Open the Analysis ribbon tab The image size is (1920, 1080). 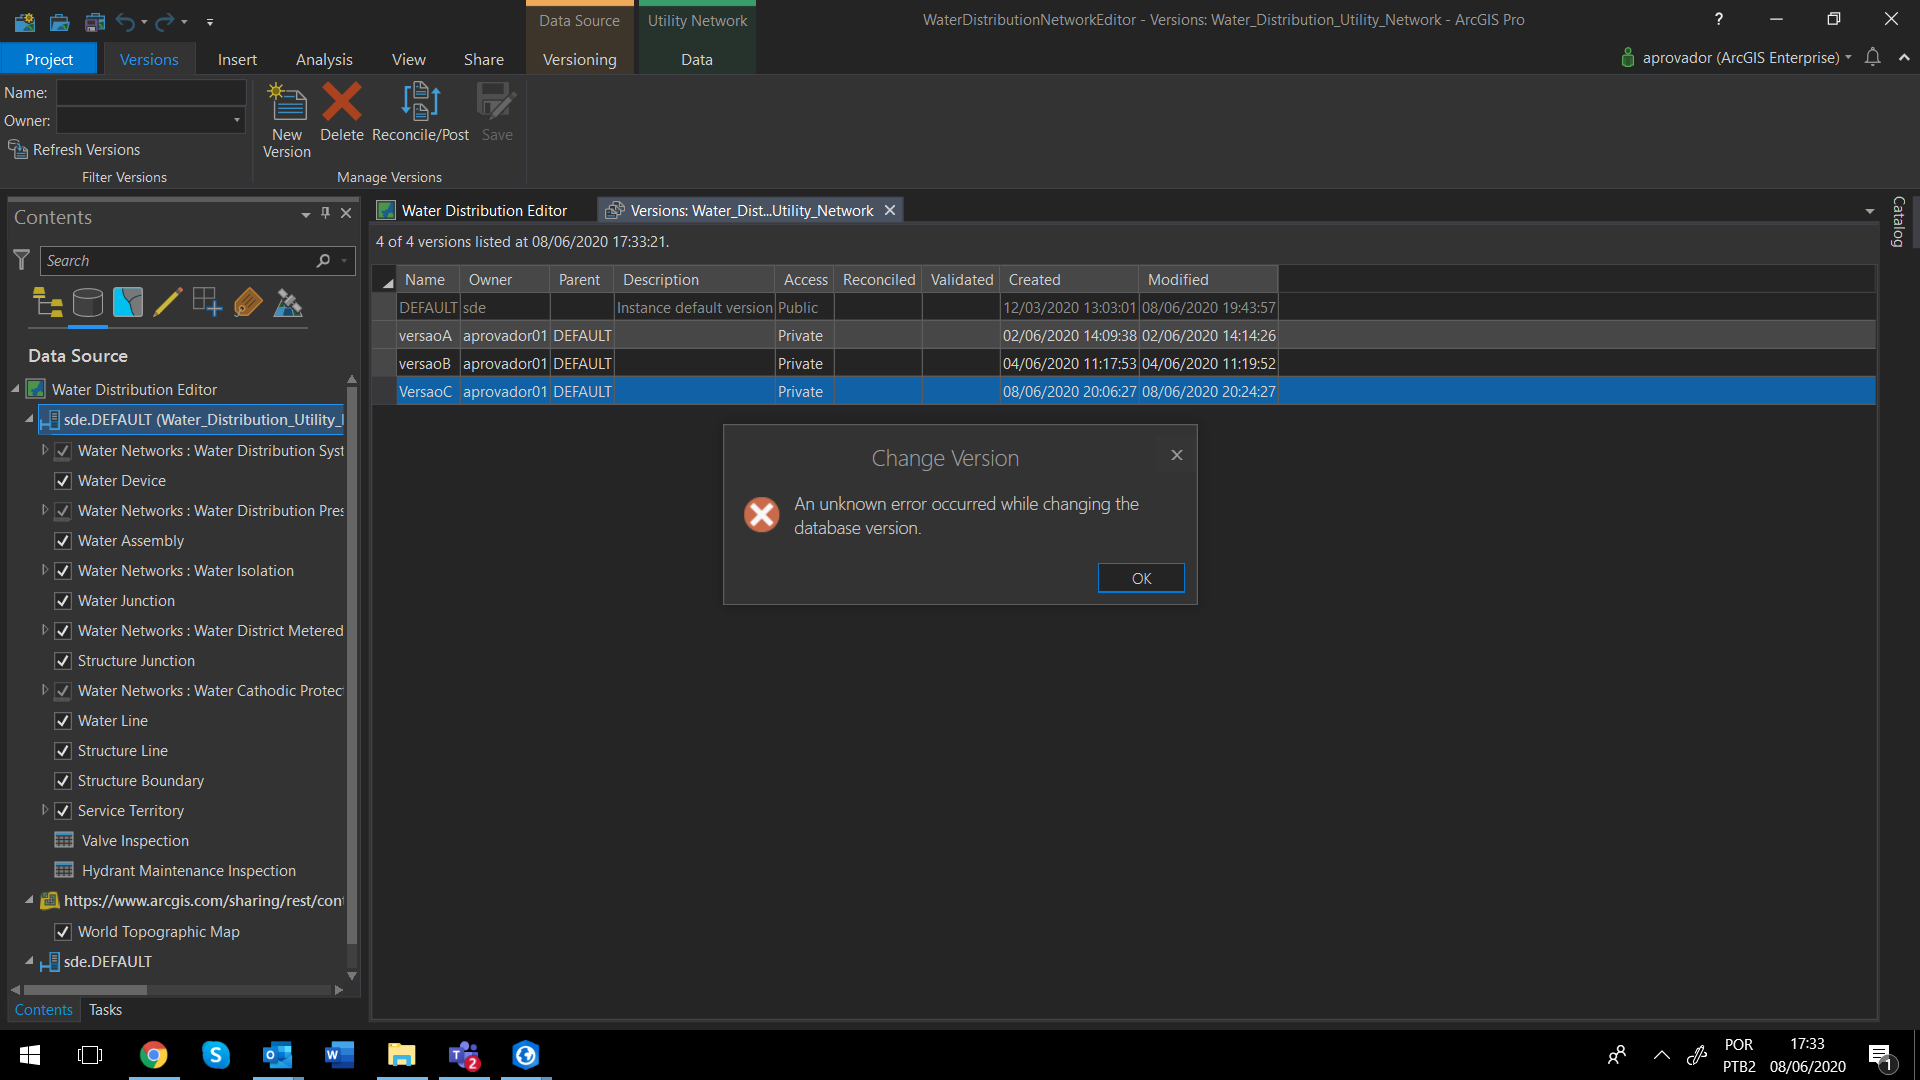(324, 59)
